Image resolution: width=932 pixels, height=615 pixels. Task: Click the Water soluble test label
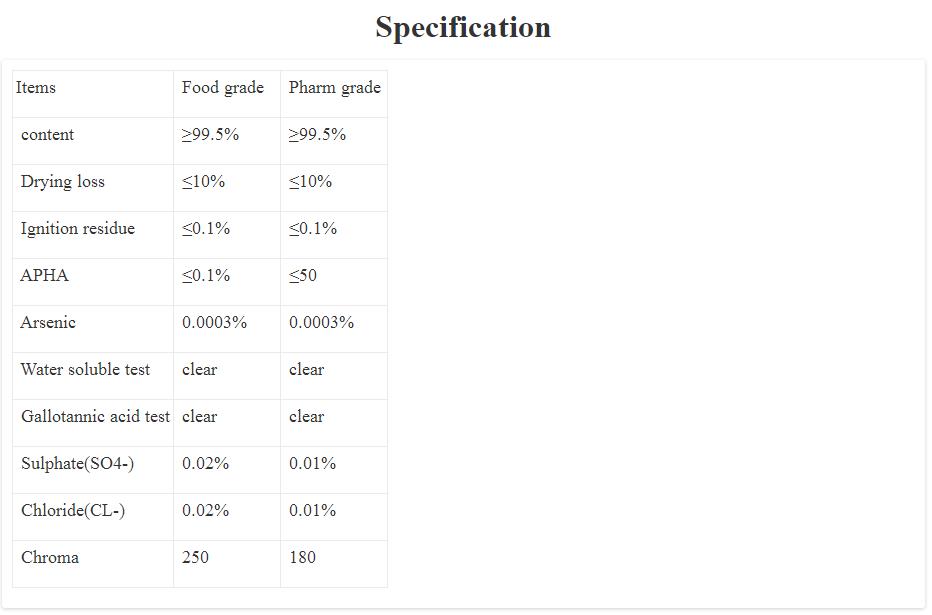click(x=86, y=370)
